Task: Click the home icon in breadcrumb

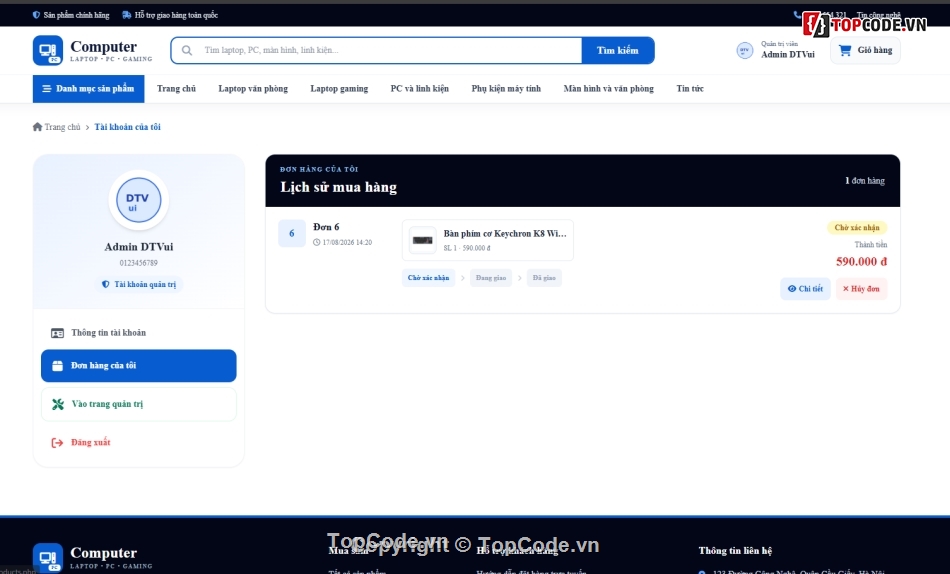Action: (38, 127)
